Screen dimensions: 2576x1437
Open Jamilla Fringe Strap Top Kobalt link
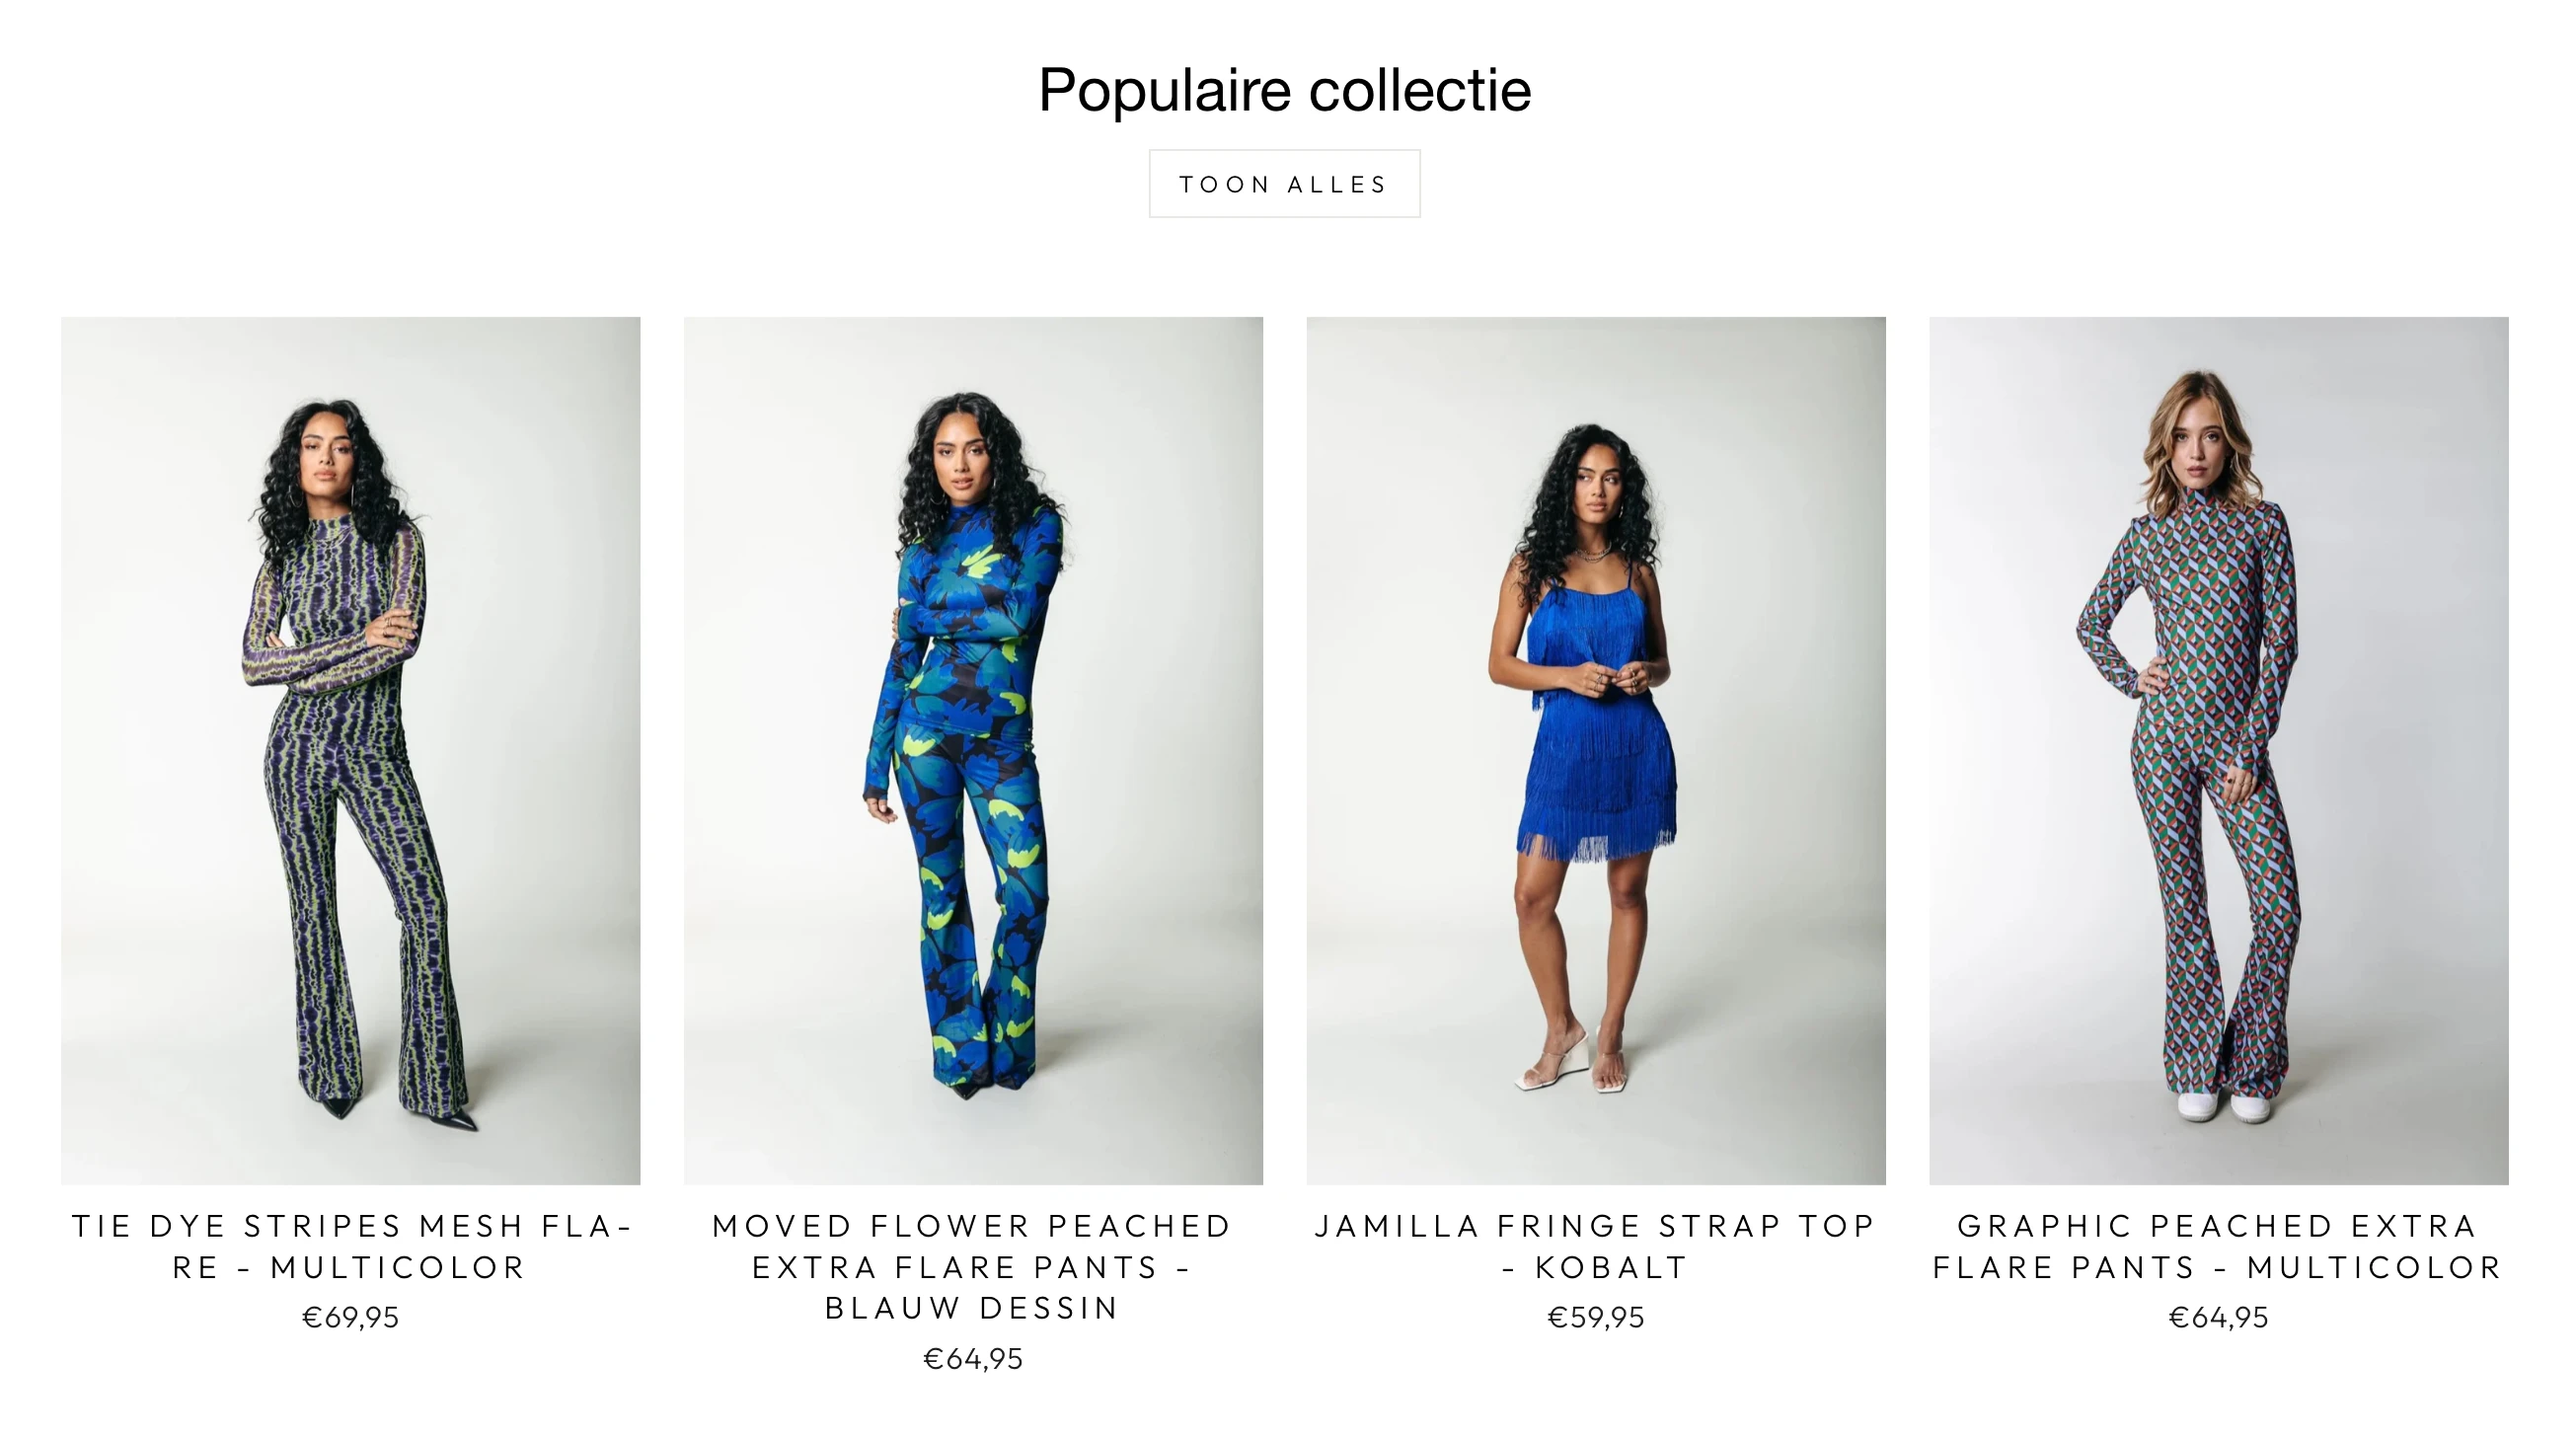(x=1596, y=1246)
